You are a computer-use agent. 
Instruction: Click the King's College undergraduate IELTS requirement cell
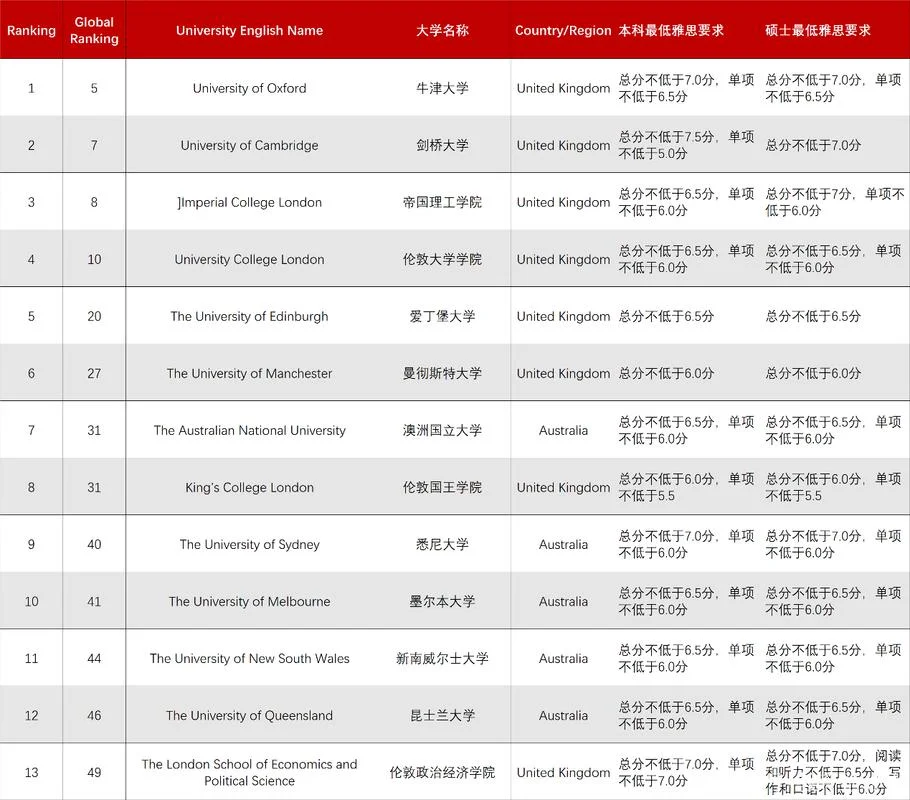[687, 487]
